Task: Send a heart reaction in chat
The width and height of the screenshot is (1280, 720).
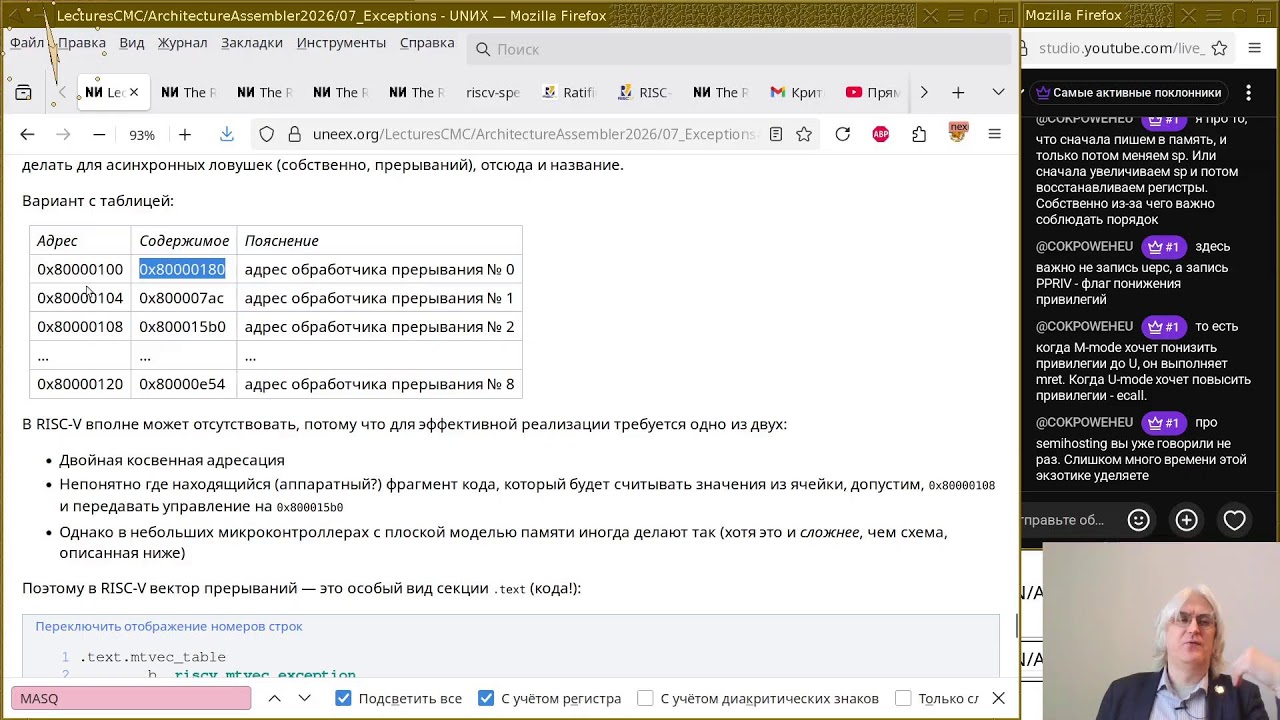Action: pyautogui.click(x=1234, y=520)
